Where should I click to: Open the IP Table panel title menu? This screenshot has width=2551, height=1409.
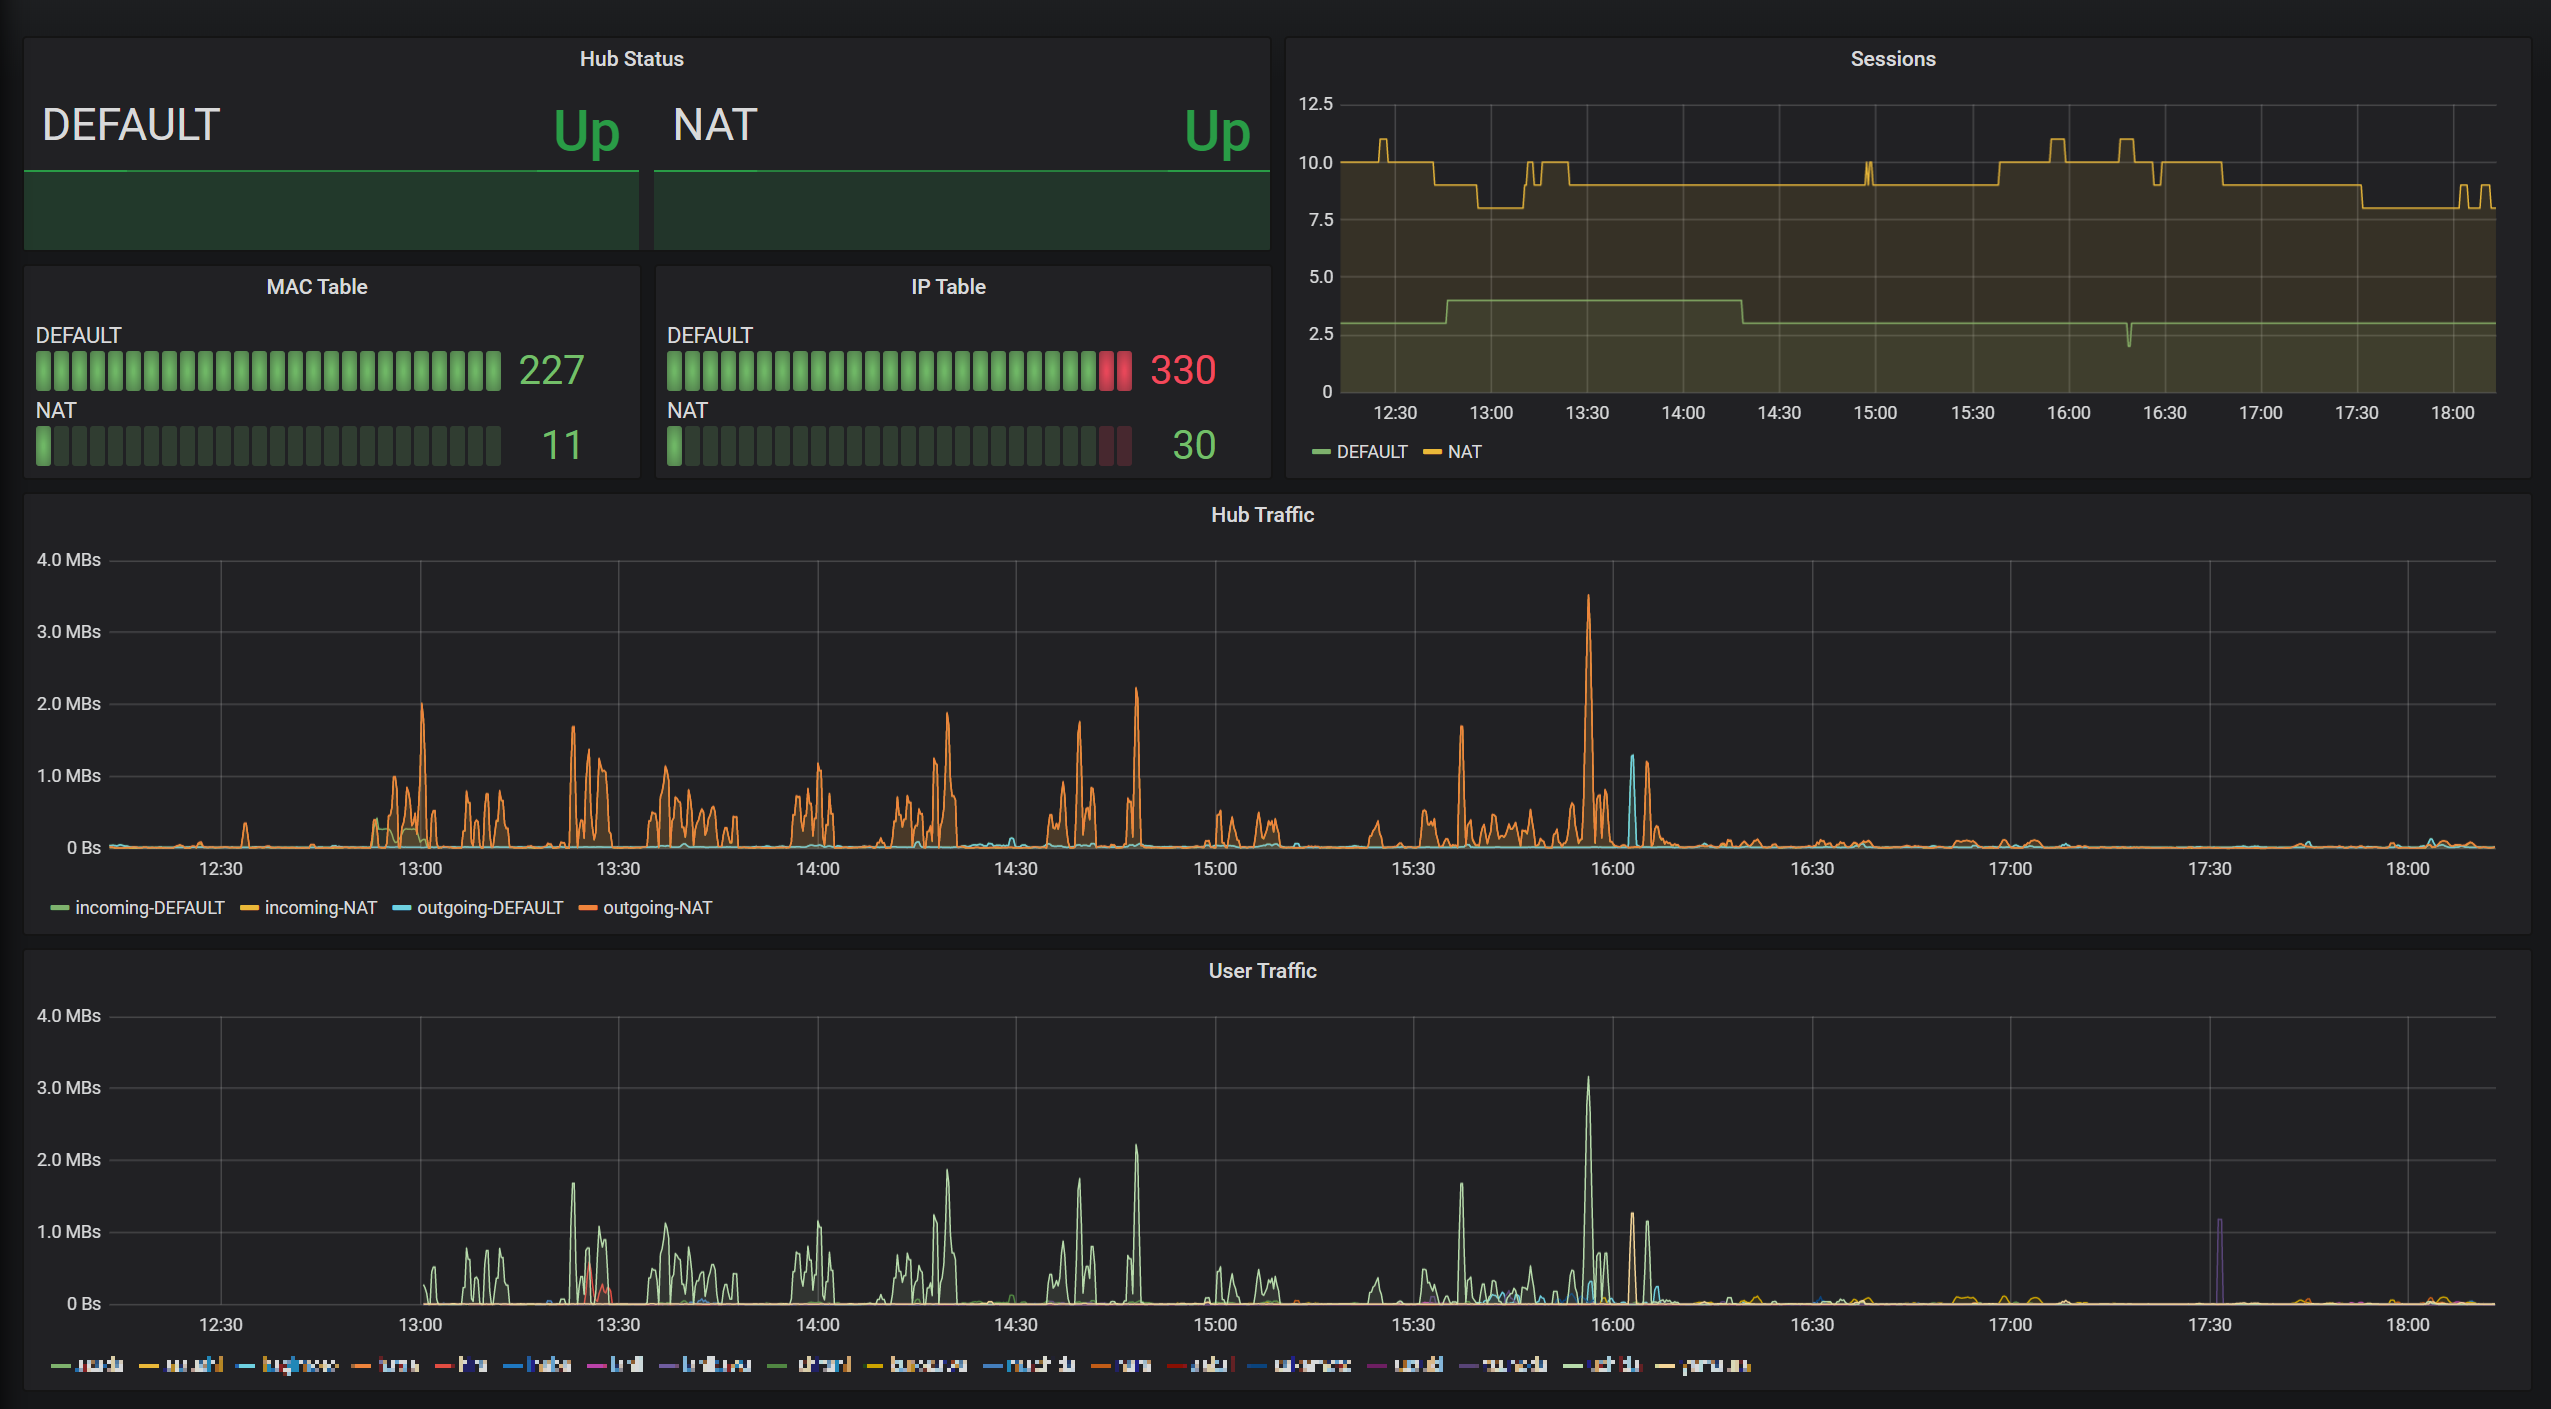(948, 287)
